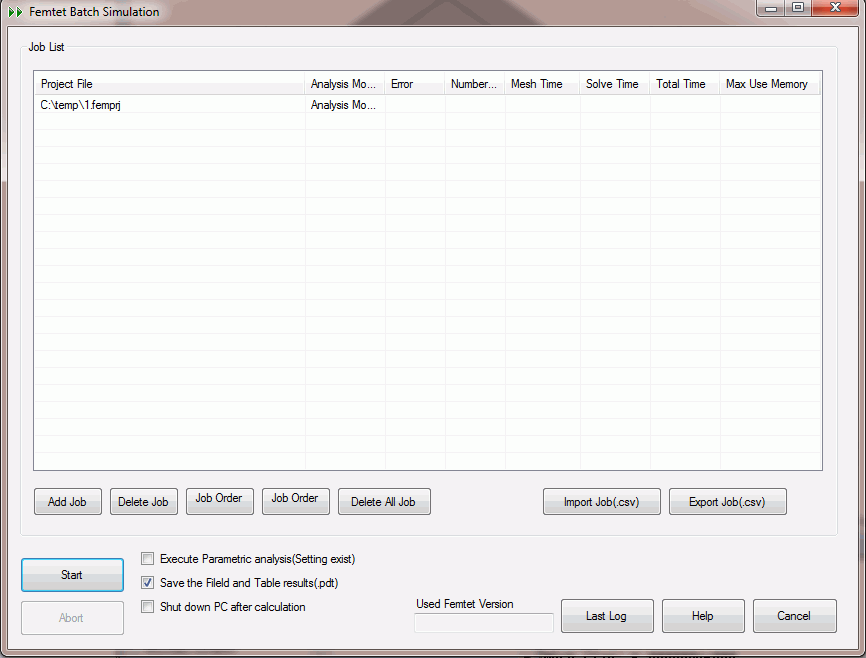This screenshot has height=658, width=866.
Task: Click the Total Time column header
Action: point(684,84)
